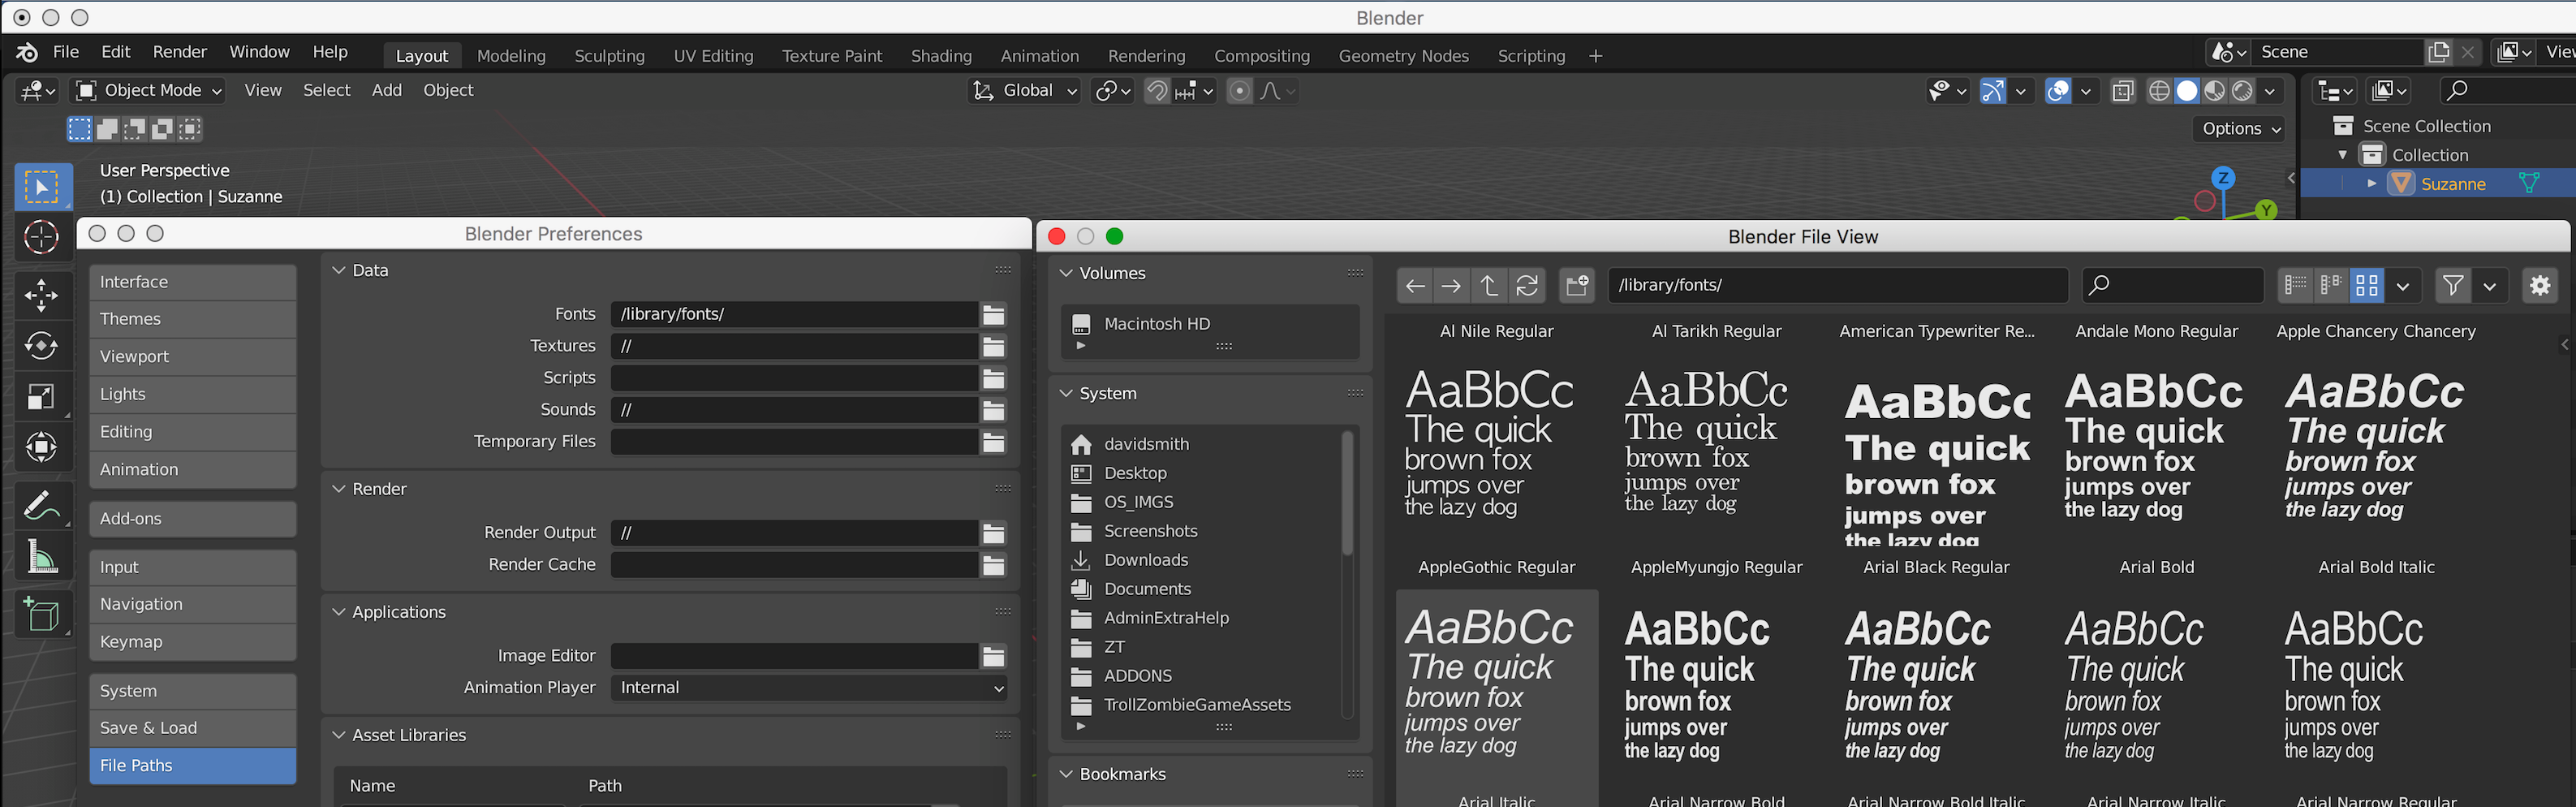Click folder icon next to Textures path

tap(993, 347)
